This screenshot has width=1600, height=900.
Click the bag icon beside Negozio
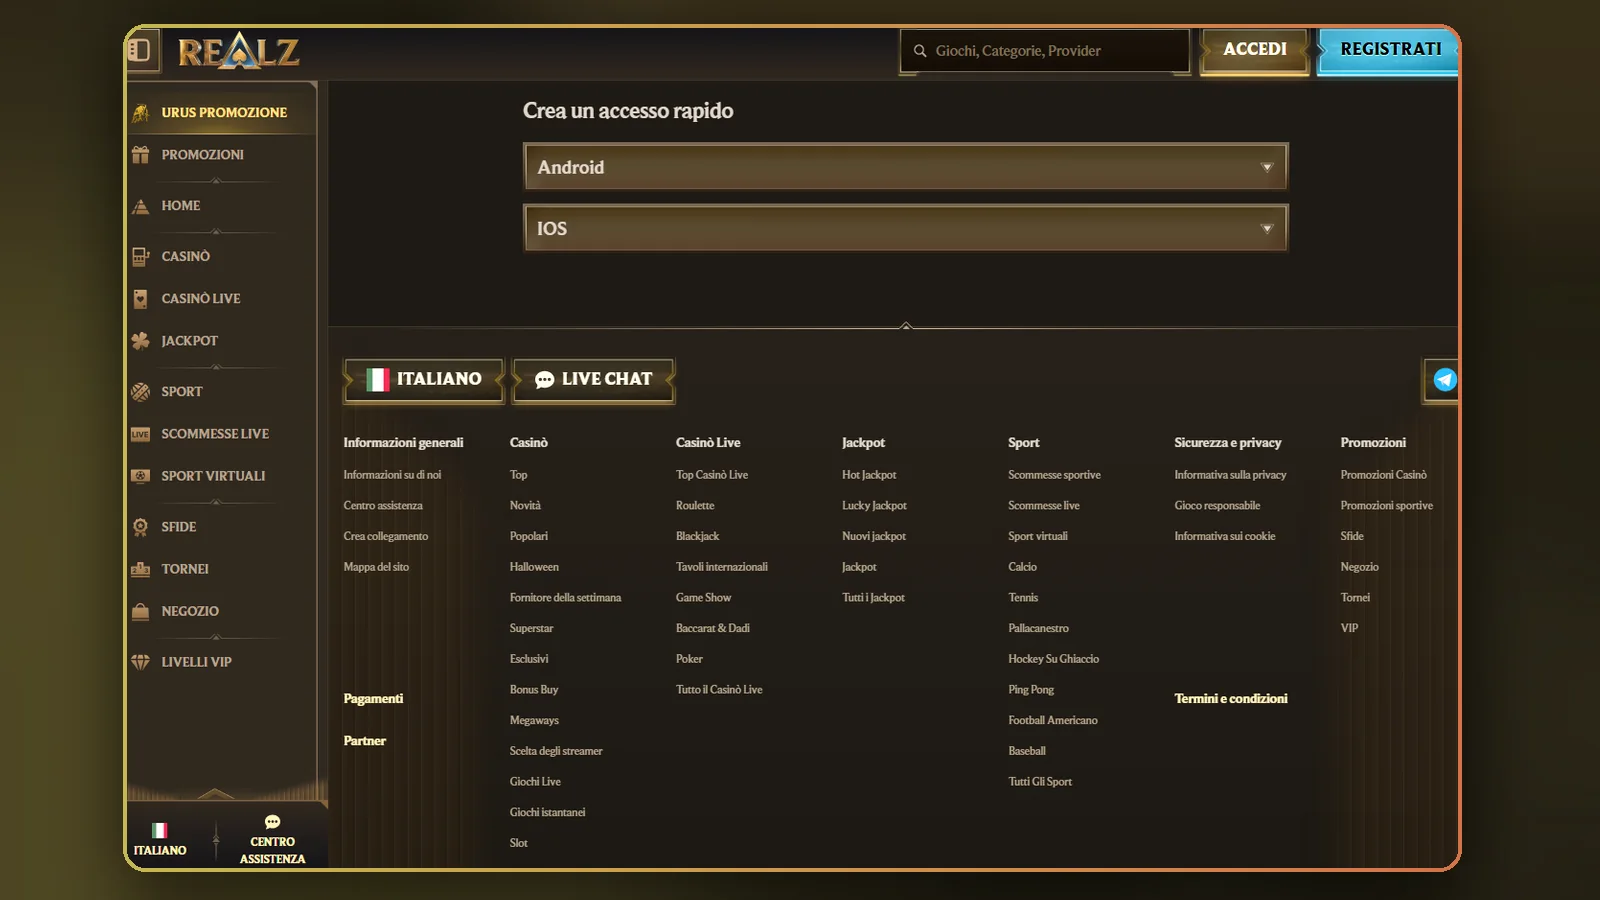pyautogui.click(x=141, y=611)
